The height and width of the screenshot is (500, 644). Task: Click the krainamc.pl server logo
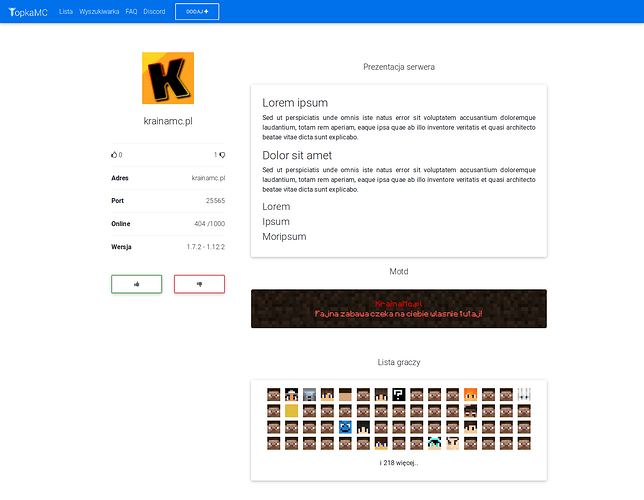point(168,78)
